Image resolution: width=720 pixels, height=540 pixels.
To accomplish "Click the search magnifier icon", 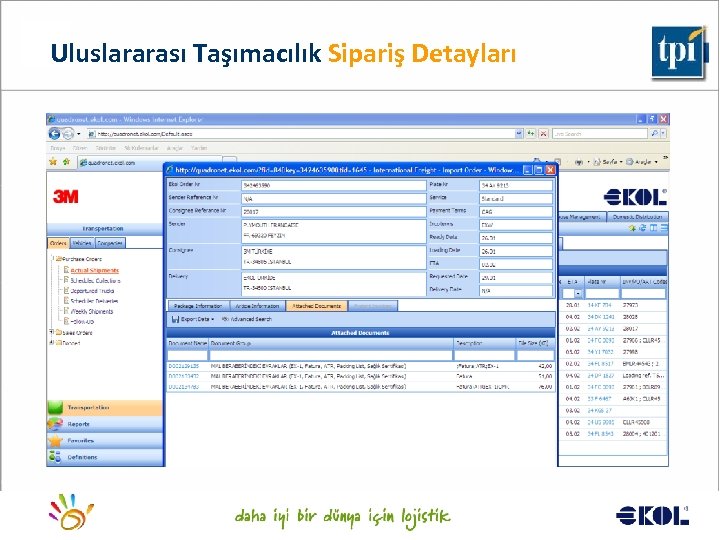I will (x=654, y=134).
